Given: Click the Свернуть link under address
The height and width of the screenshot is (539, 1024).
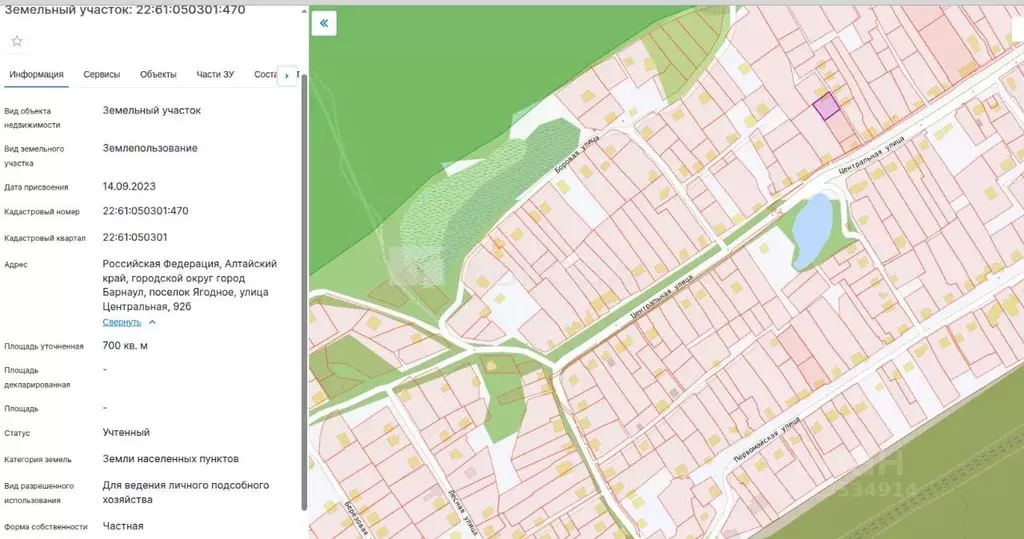Looking at the screenshot, I should 122,322.
